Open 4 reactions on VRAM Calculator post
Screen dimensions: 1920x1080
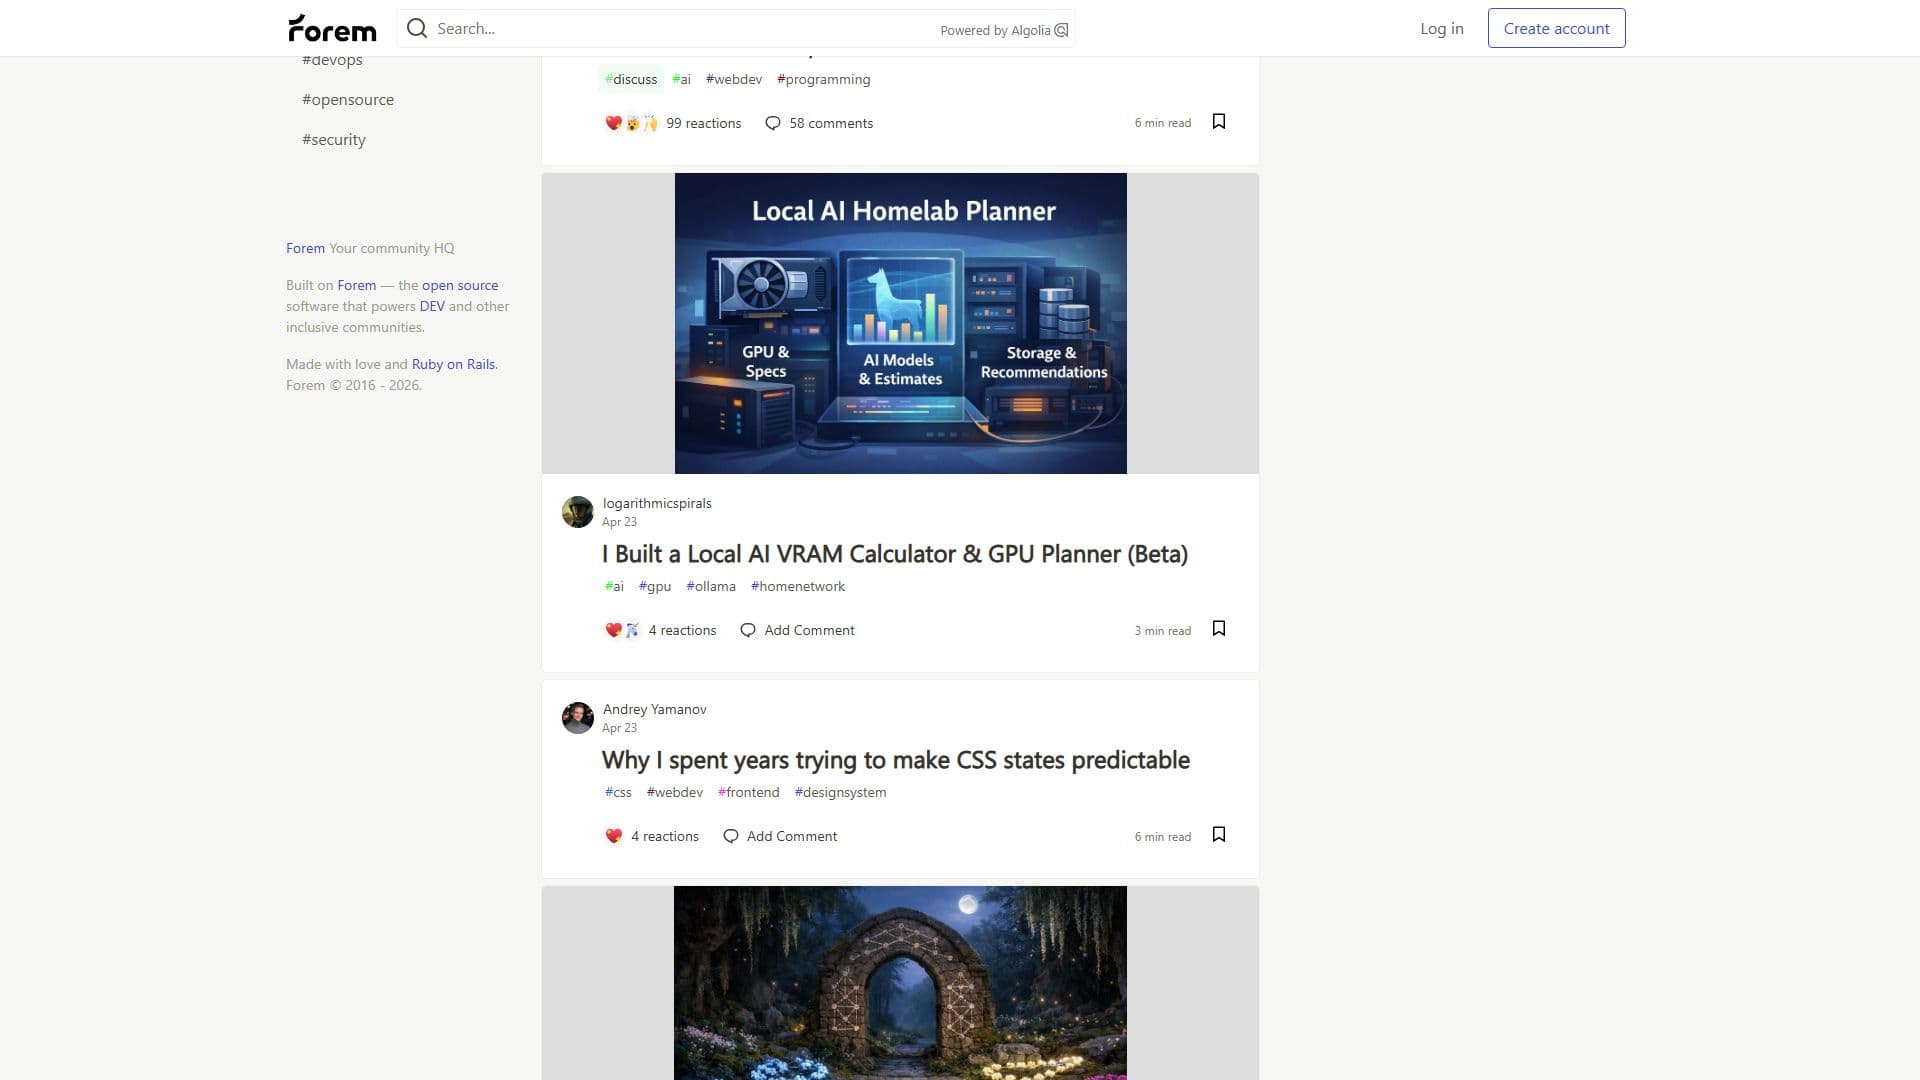pyautogui.click(x=682, y=630)
